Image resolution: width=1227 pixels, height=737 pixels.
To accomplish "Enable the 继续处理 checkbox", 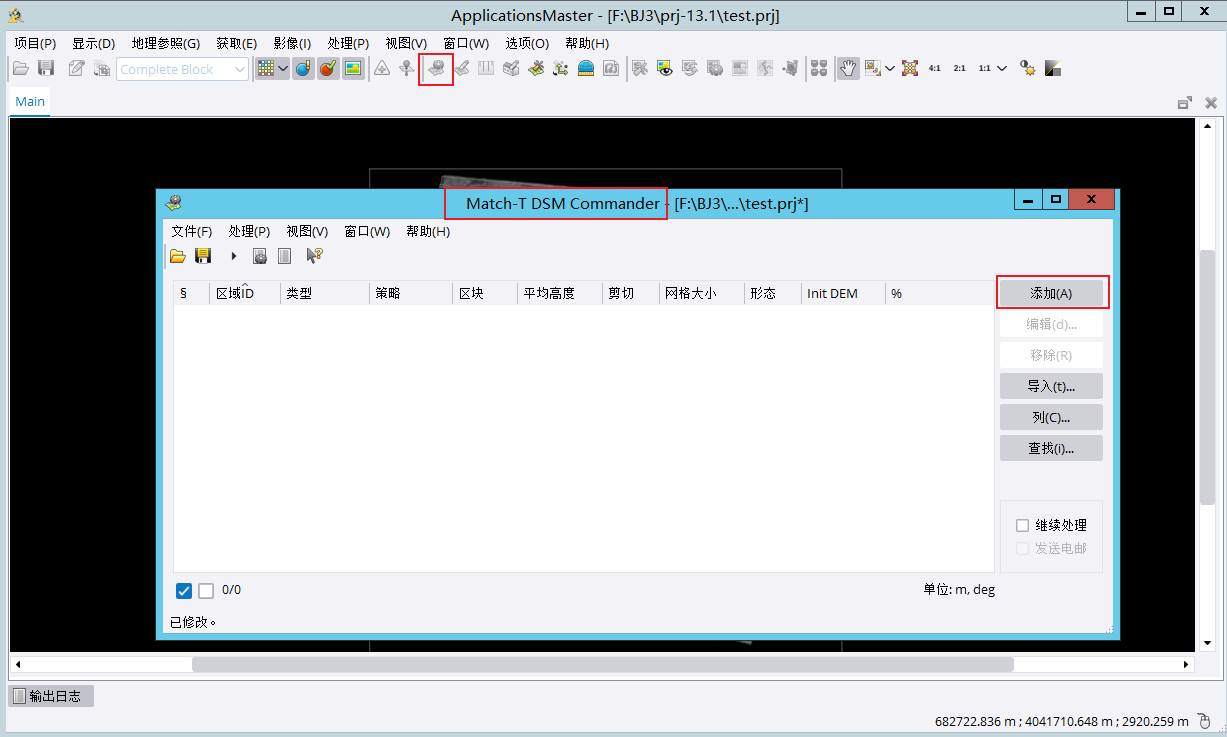I will 1022,526.
